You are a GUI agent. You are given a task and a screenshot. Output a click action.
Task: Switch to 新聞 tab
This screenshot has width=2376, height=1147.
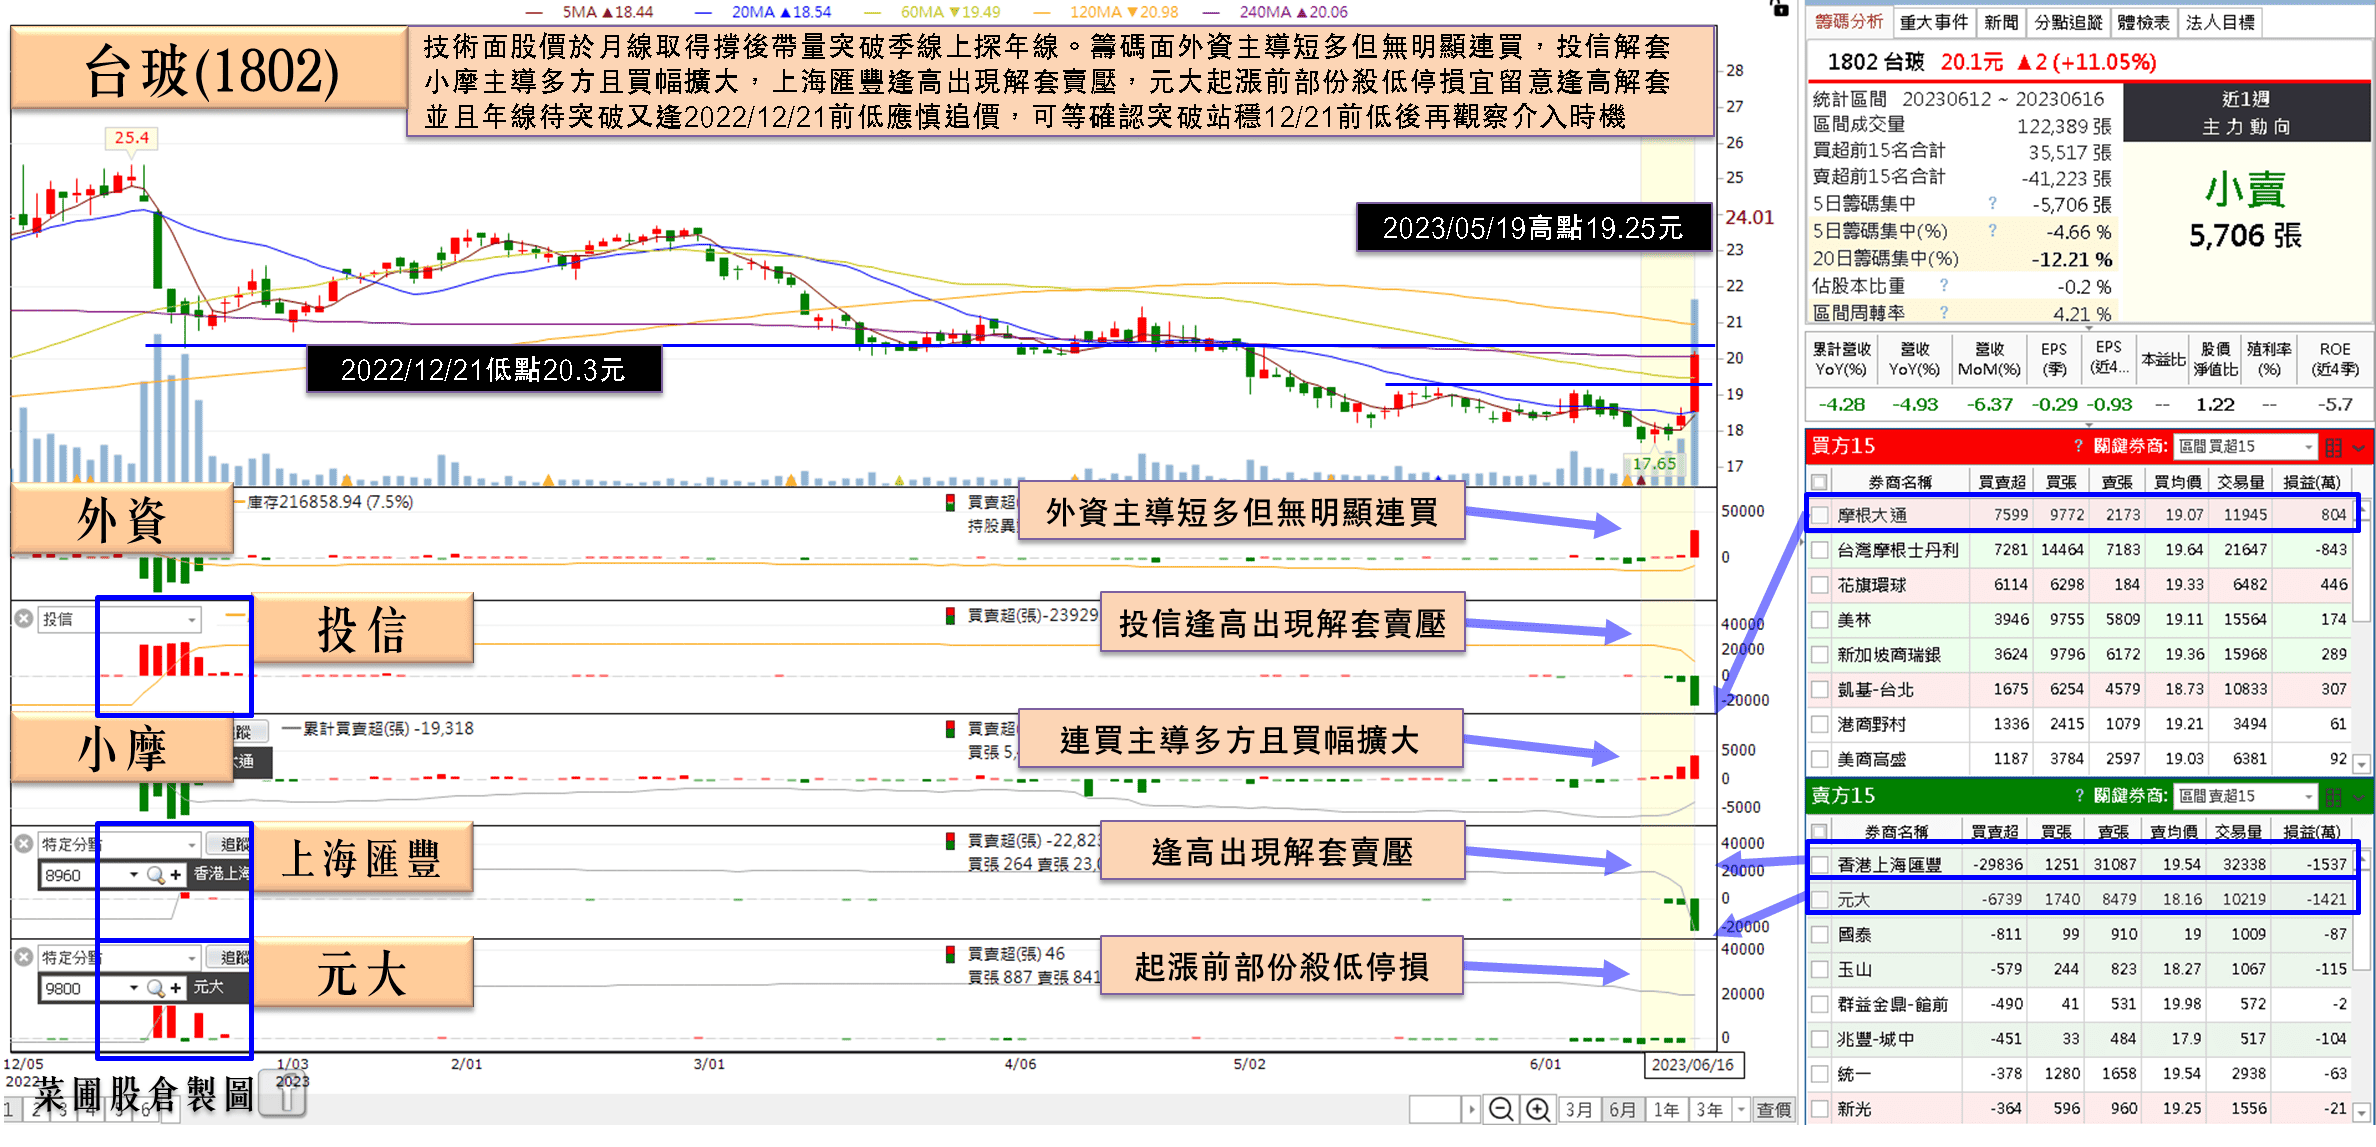2000,22
